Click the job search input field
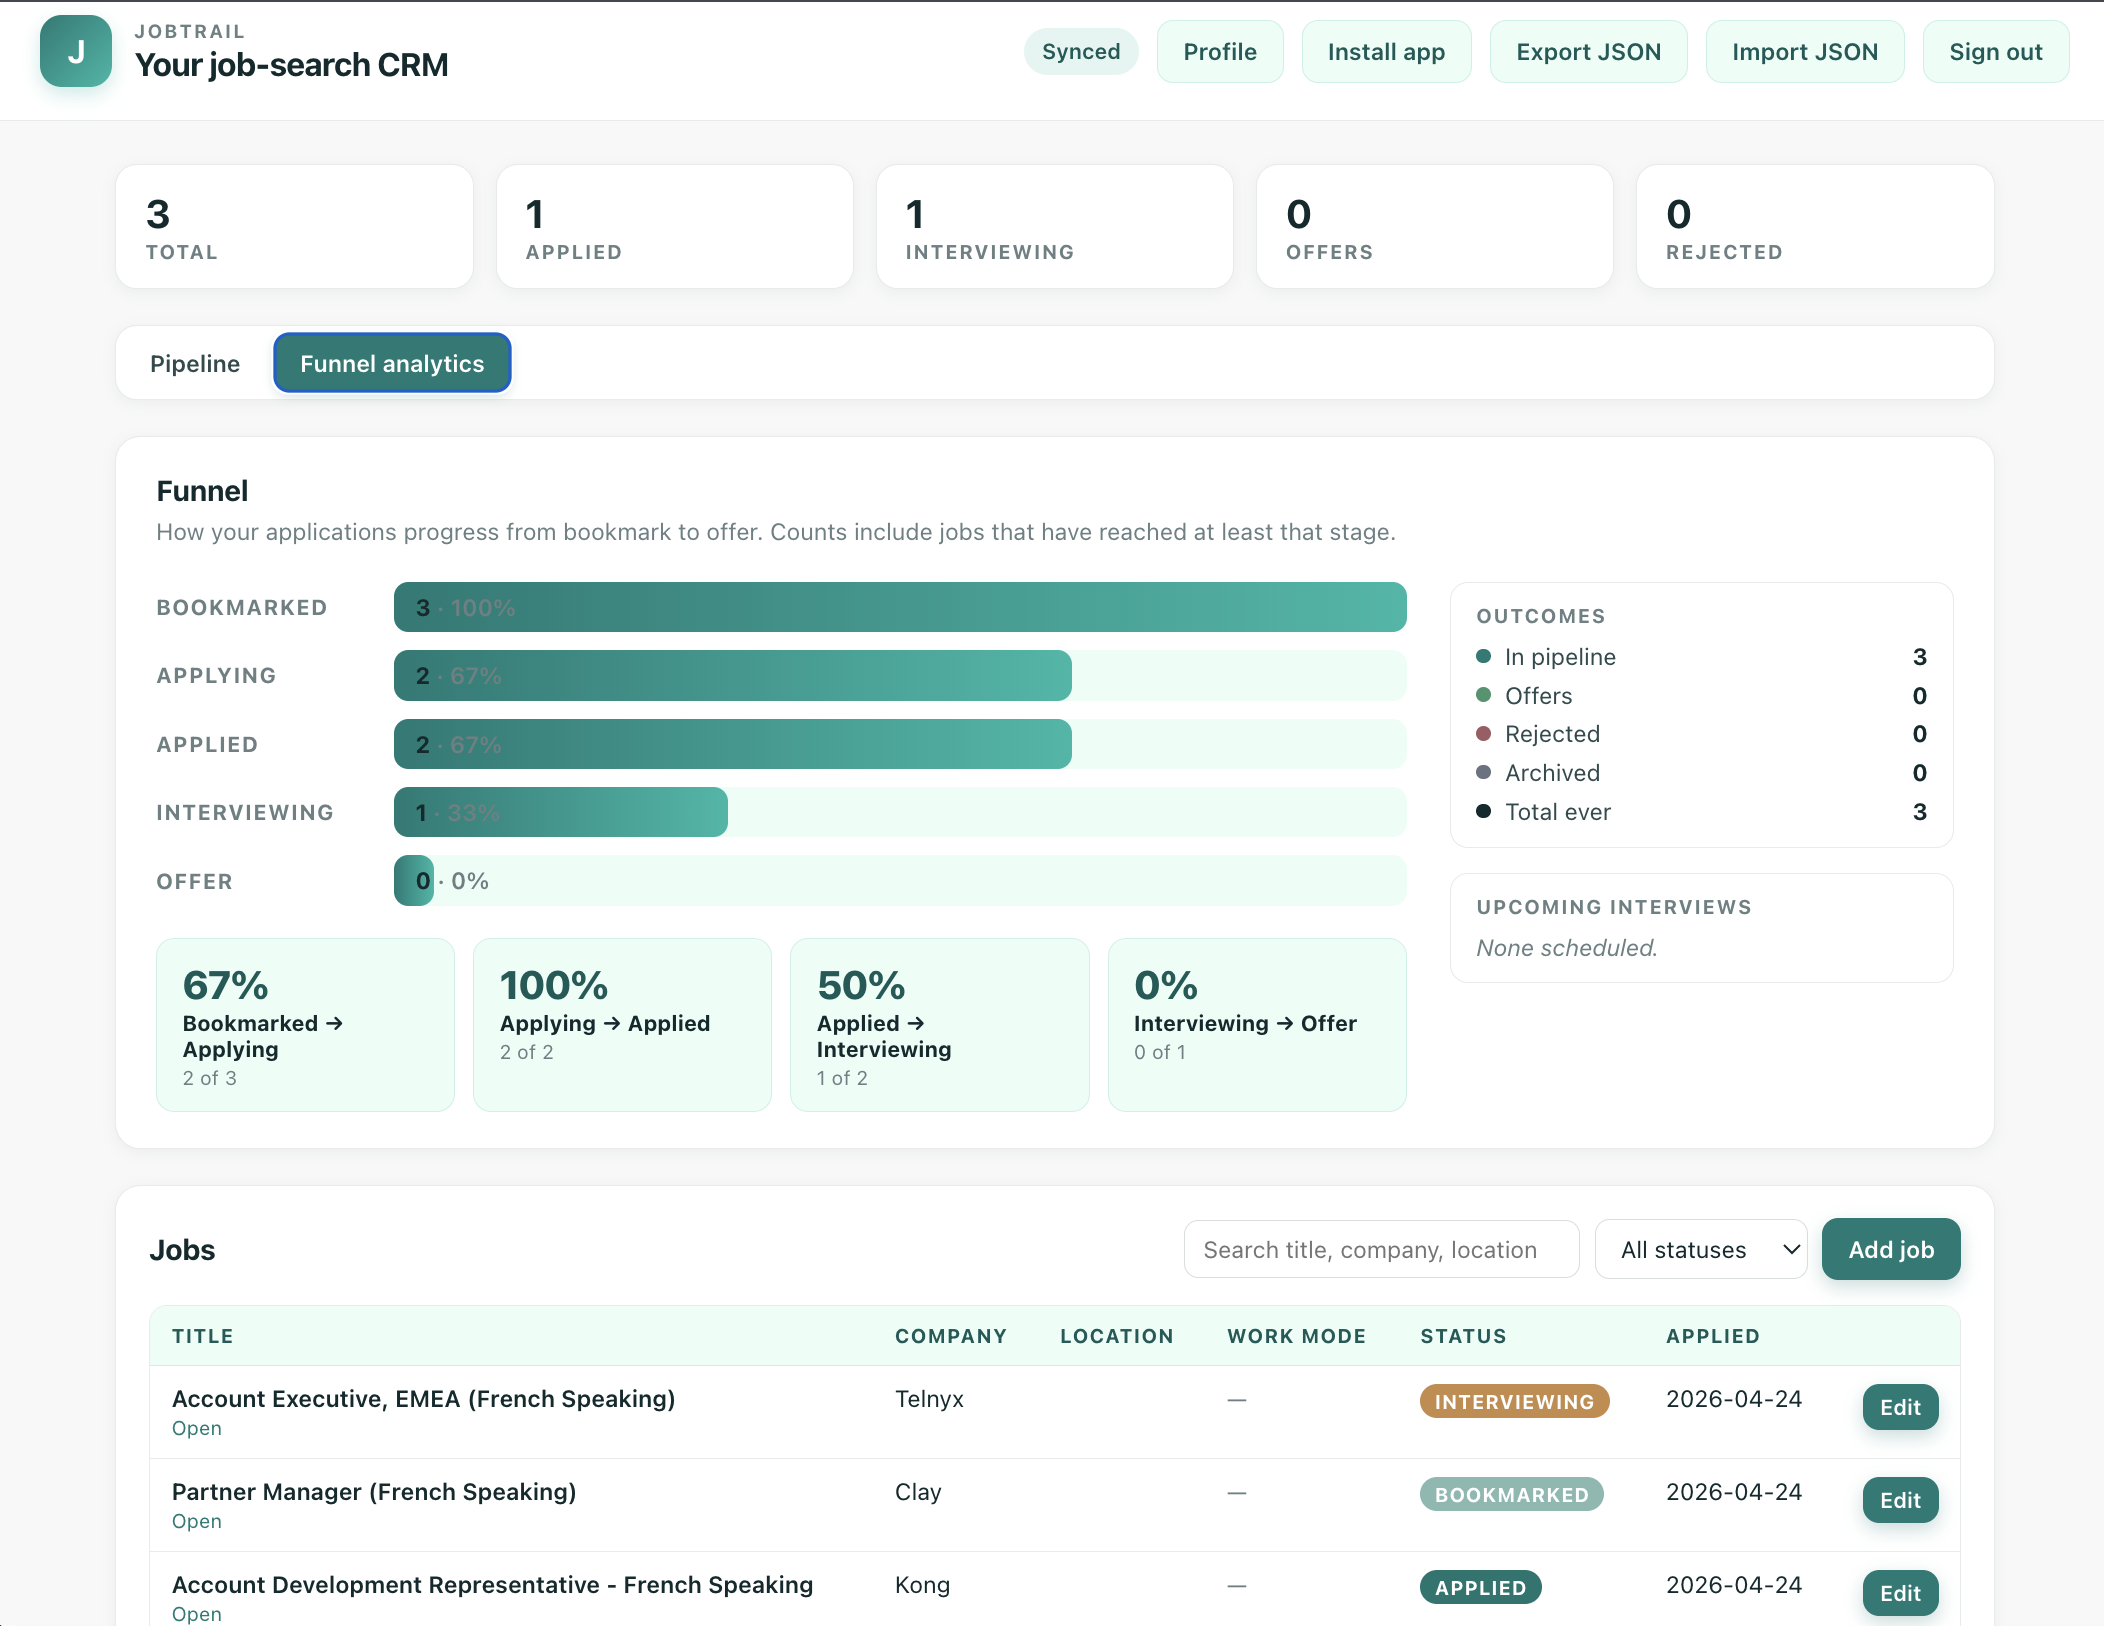Viewport: 2104px width, 1626px height. (x=1381, y=1249)
